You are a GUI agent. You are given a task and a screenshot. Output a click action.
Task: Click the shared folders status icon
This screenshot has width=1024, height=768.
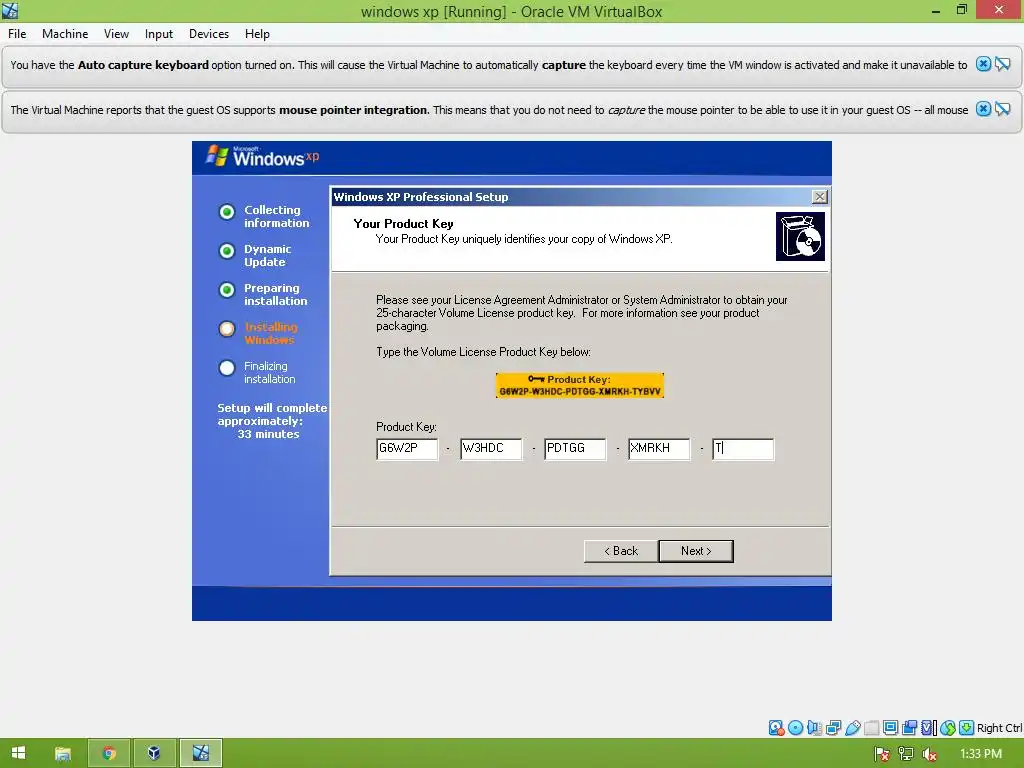pyautogui.click(x=872, y=728)
